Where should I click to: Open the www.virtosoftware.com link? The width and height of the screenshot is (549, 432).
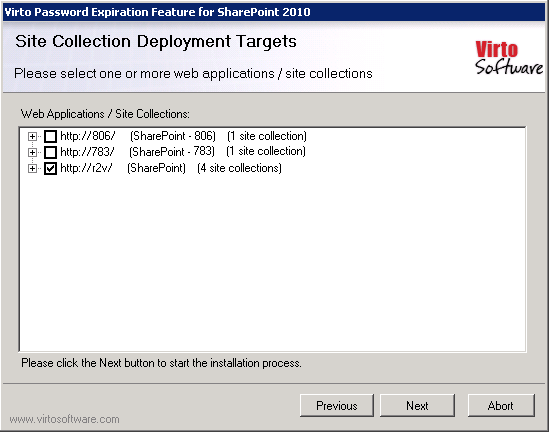pos(64,419)
